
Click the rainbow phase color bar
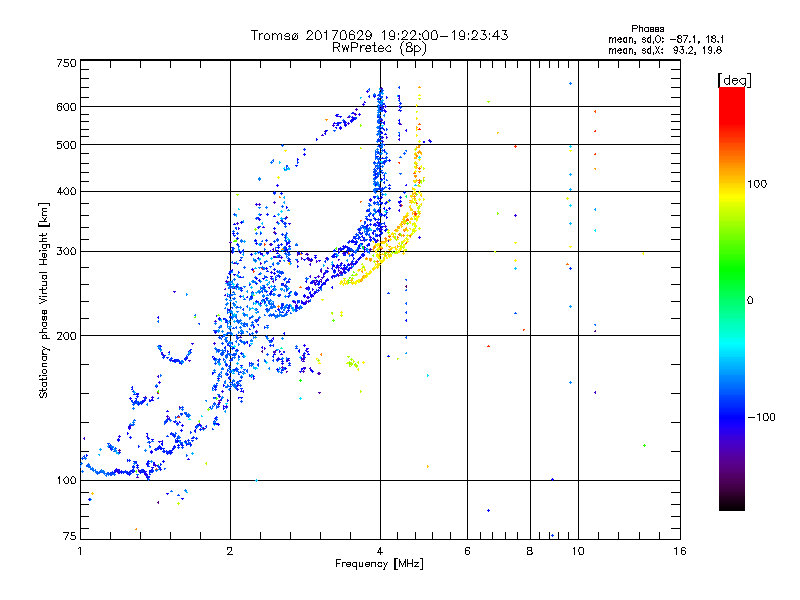(x=732, y=298)
